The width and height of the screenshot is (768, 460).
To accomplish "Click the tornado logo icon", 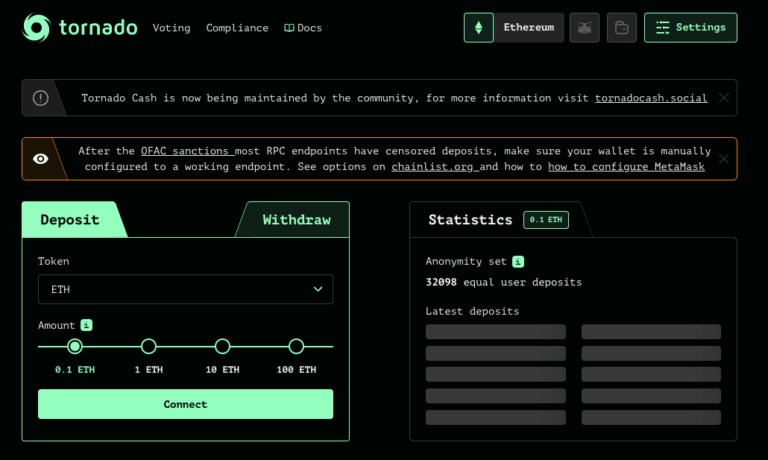I will click(36, 27).
